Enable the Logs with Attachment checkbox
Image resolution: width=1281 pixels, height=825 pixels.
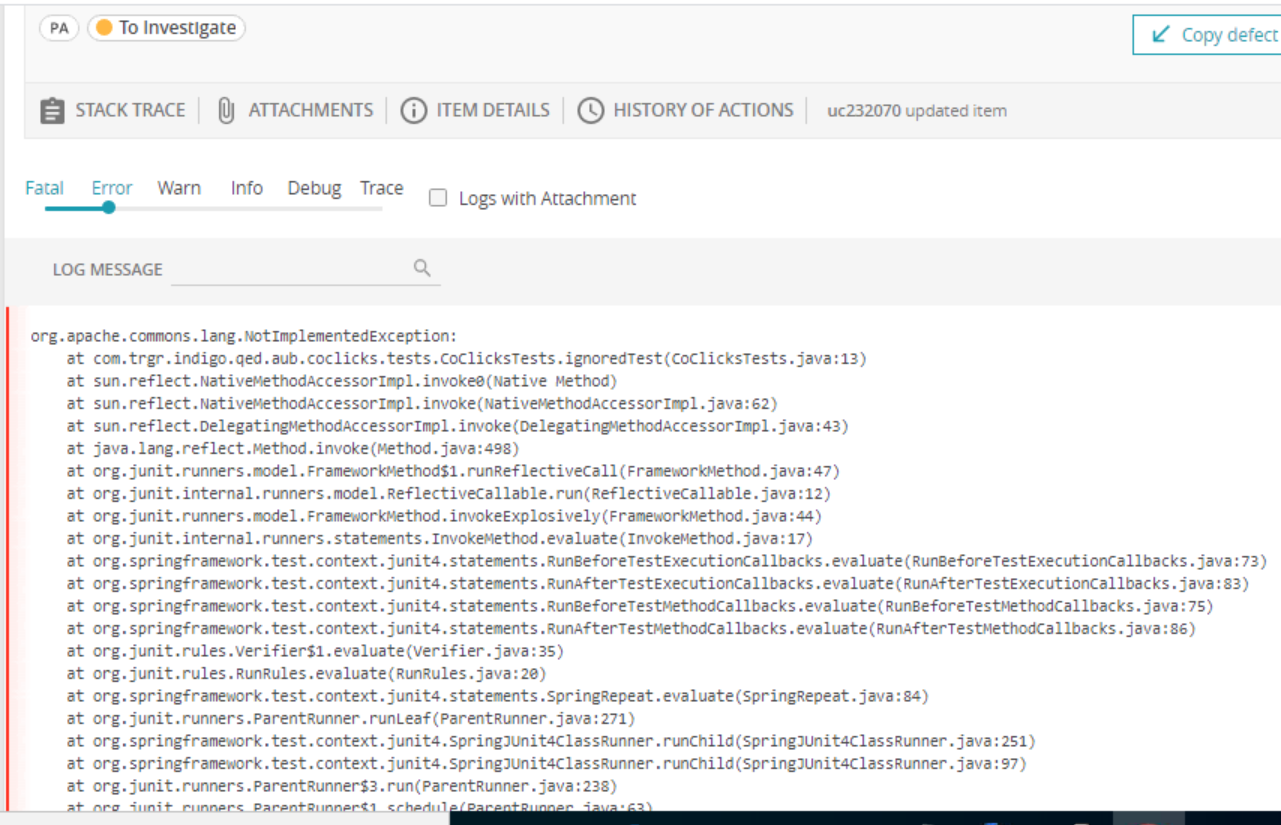[437, 198]
